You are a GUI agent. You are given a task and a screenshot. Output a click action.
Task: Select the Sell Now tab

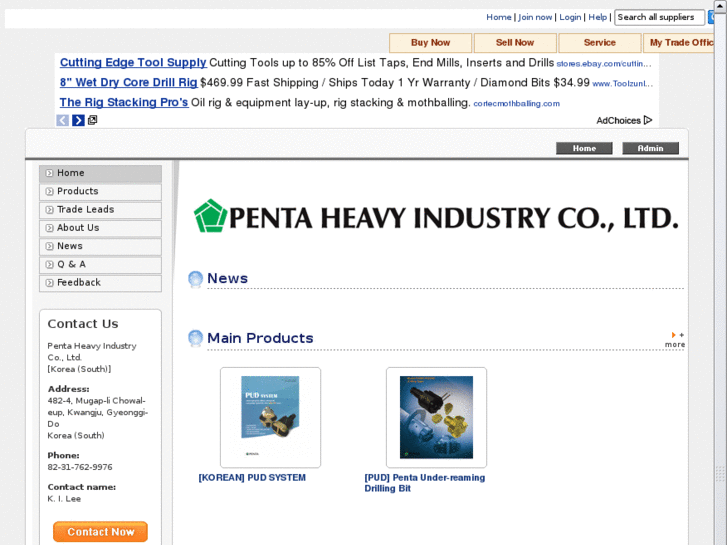[x=515, y=43]
